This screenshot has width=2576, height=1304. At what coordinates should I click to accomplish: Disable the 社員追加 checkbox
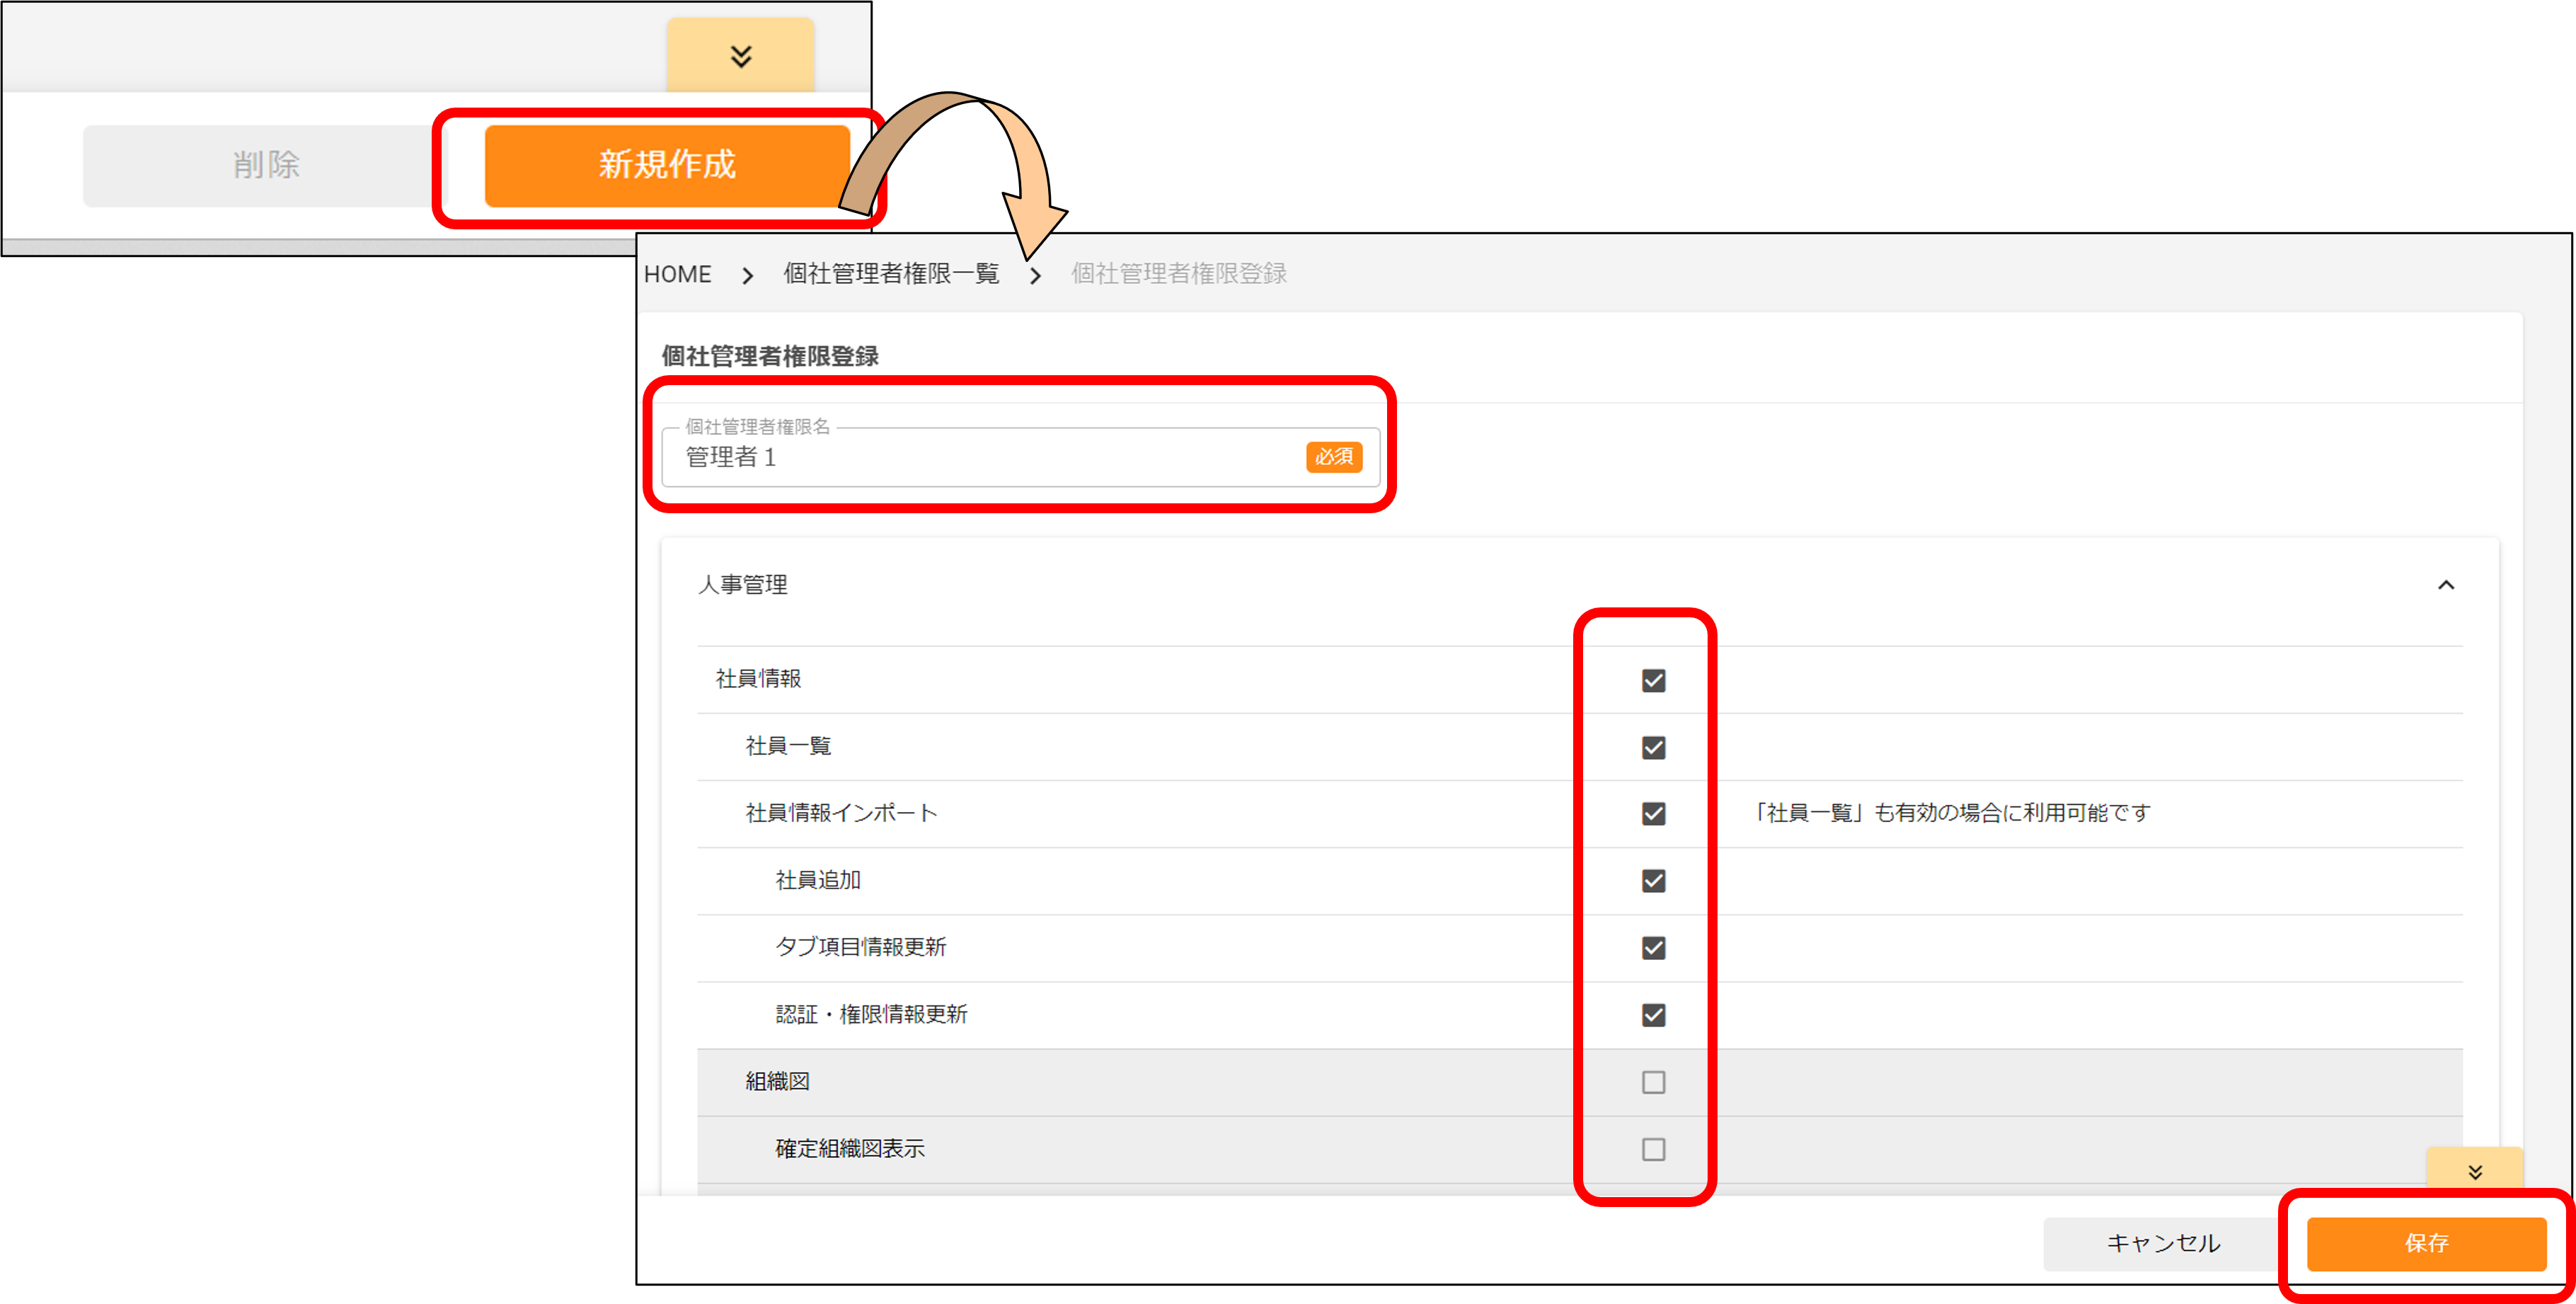tap(1653, 881)
